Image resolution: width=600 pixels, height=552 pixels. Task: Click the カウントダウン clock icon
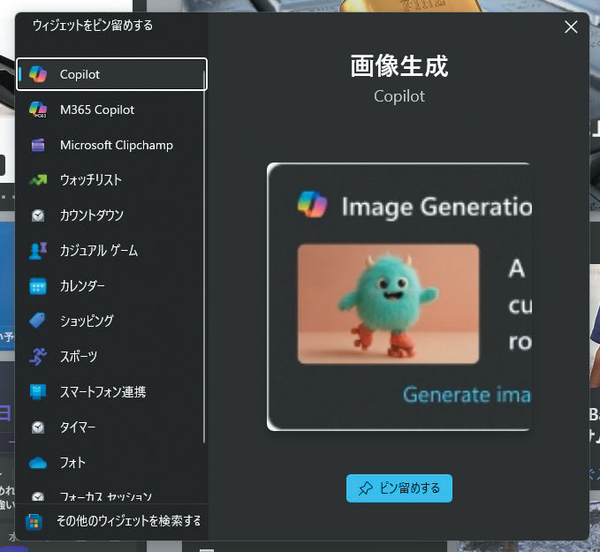tap(38, 215)
